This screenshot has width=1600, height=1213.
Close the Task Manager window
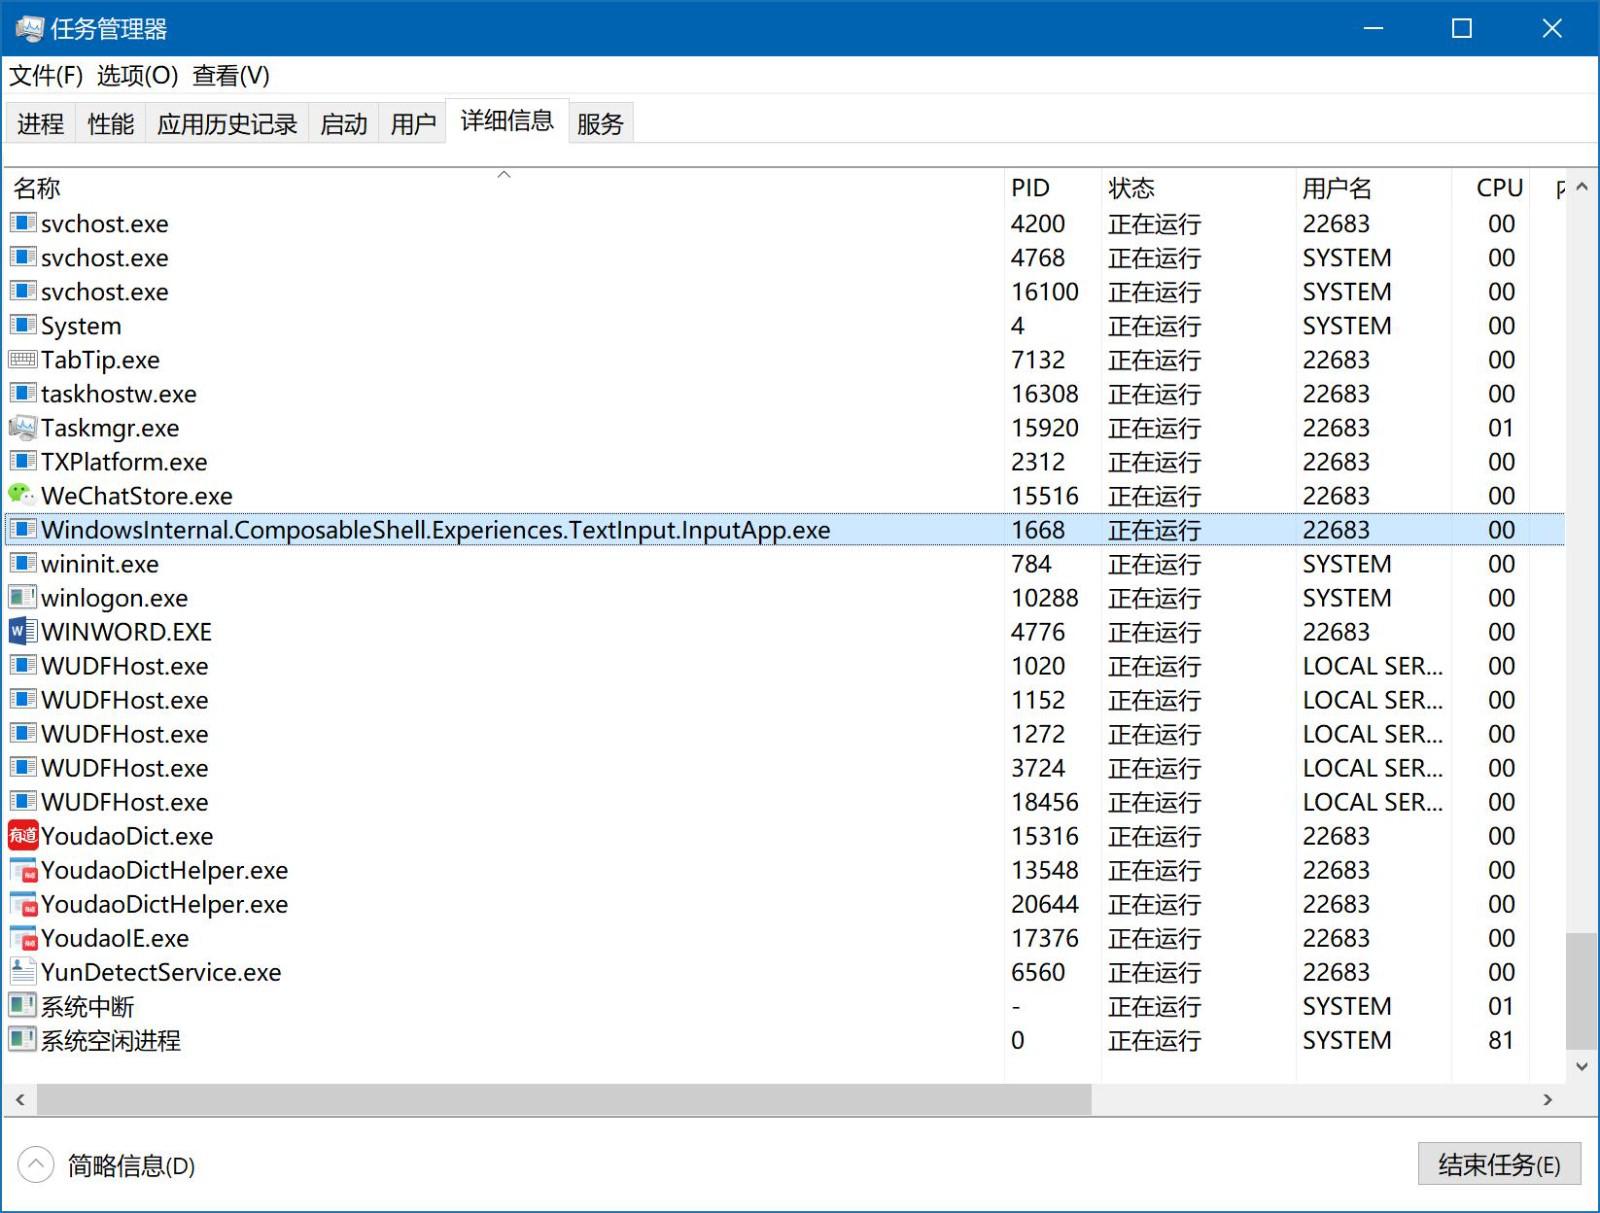pyautogui.click(x=1552, y=28)
